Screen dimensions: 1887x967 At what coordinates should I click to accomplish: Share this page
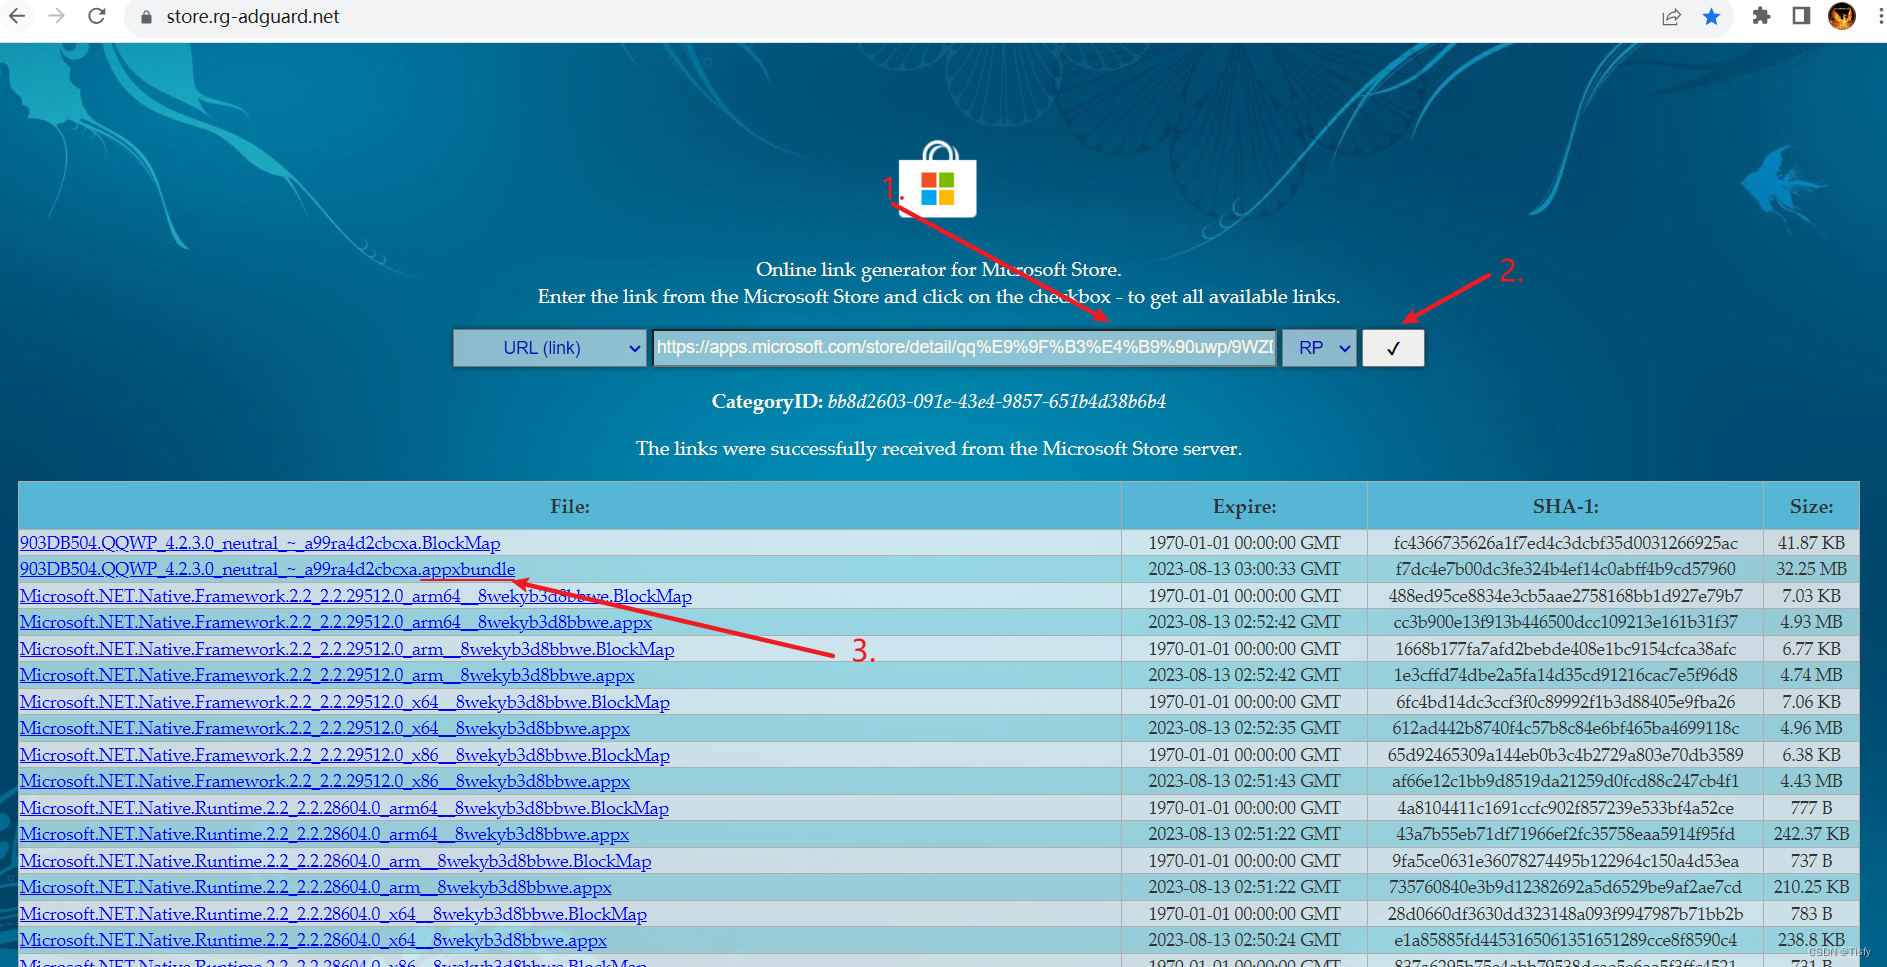1671,17
